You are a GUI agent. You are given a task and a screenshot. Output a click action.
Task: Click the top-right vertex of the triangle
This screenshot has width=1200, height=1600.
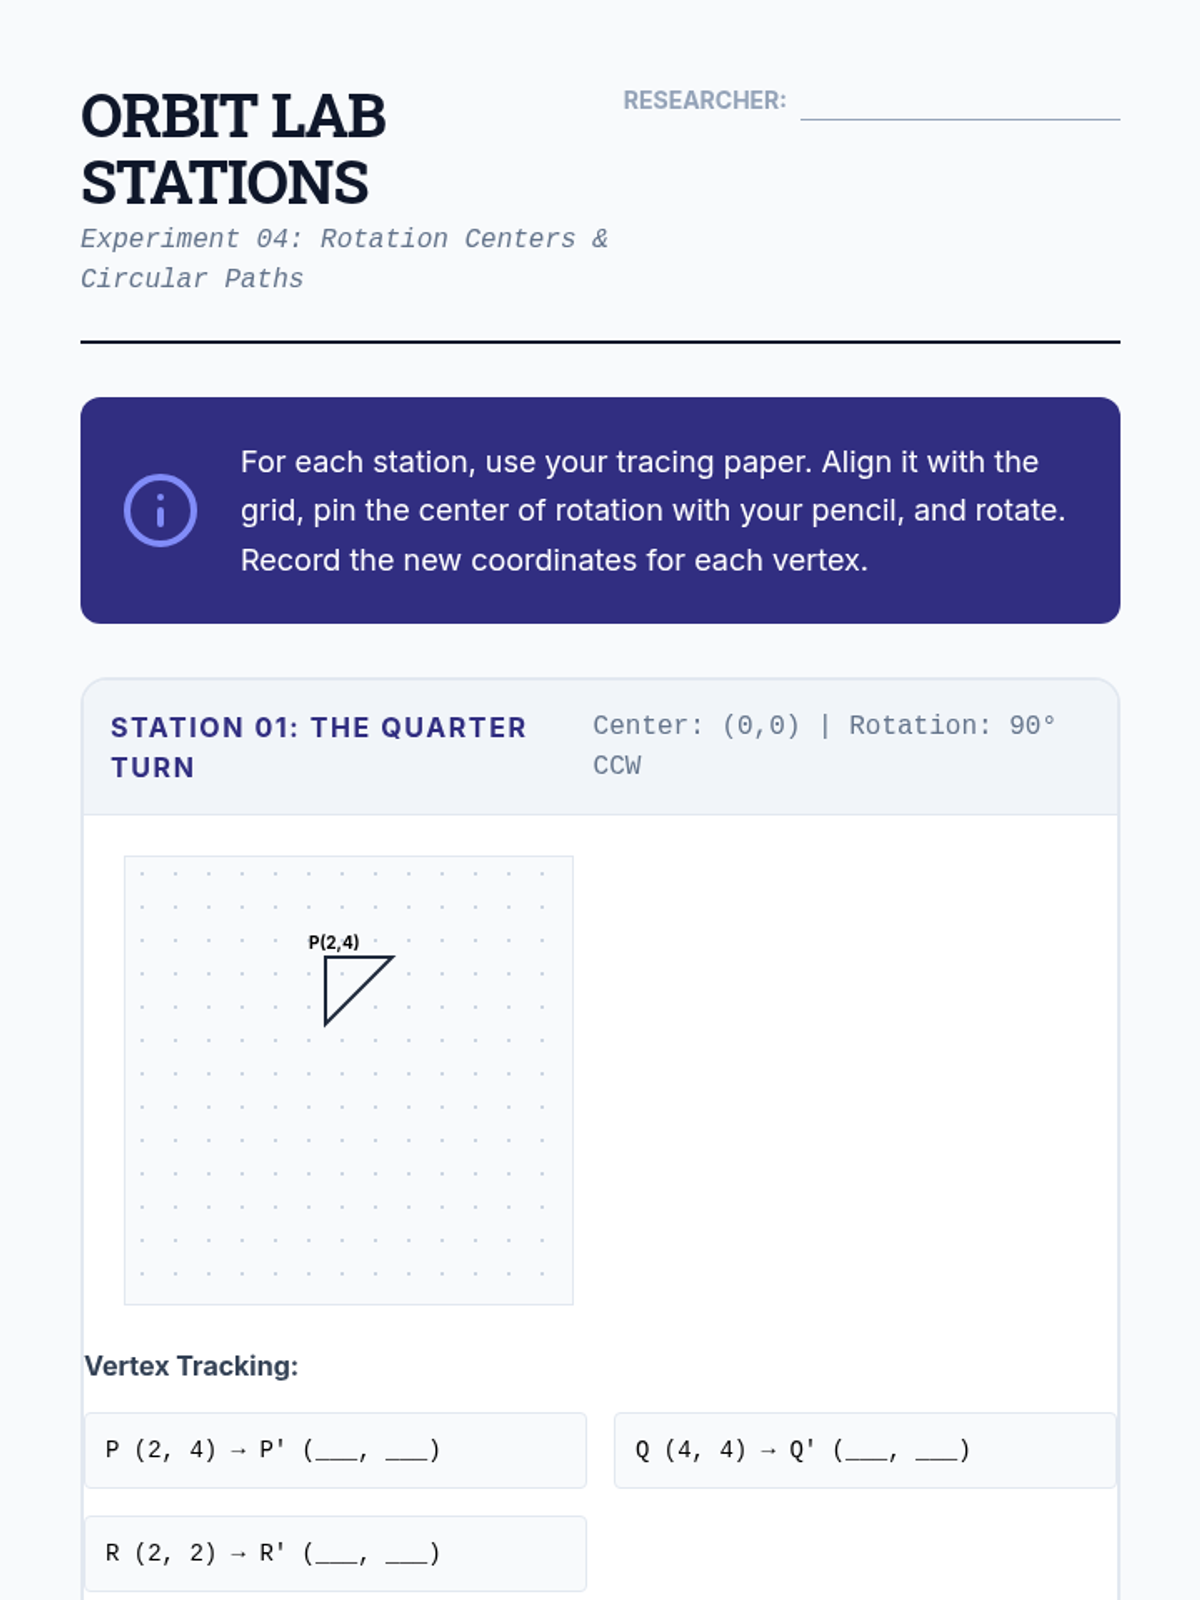(x=391, y=958)
